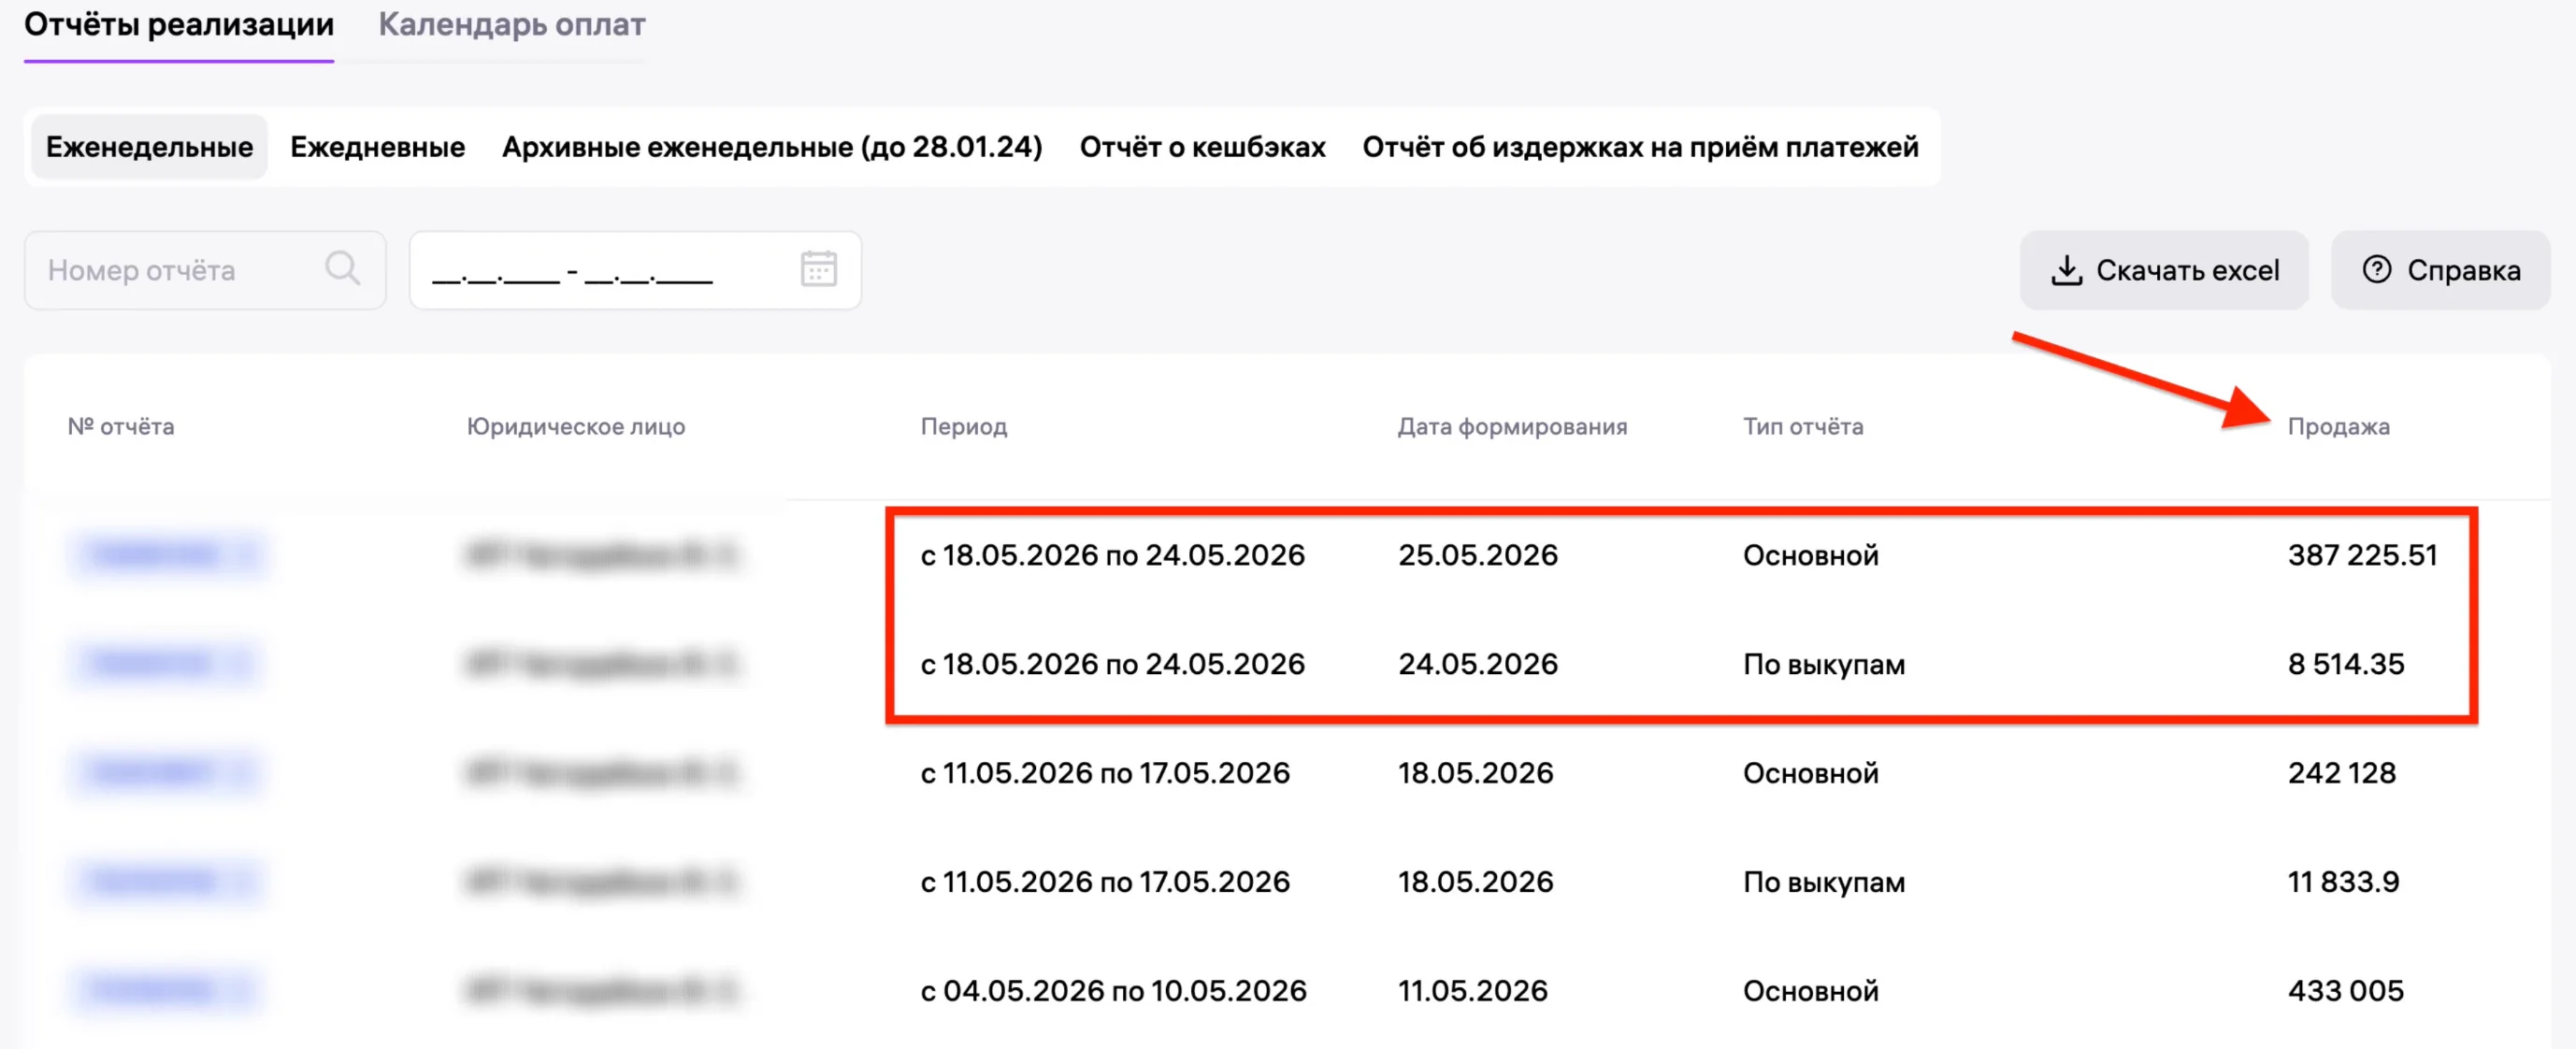Viewport: 2576px width, 1049px height.
Task: Click the sales value 8 514.35
Action: tap(2345, 664)
